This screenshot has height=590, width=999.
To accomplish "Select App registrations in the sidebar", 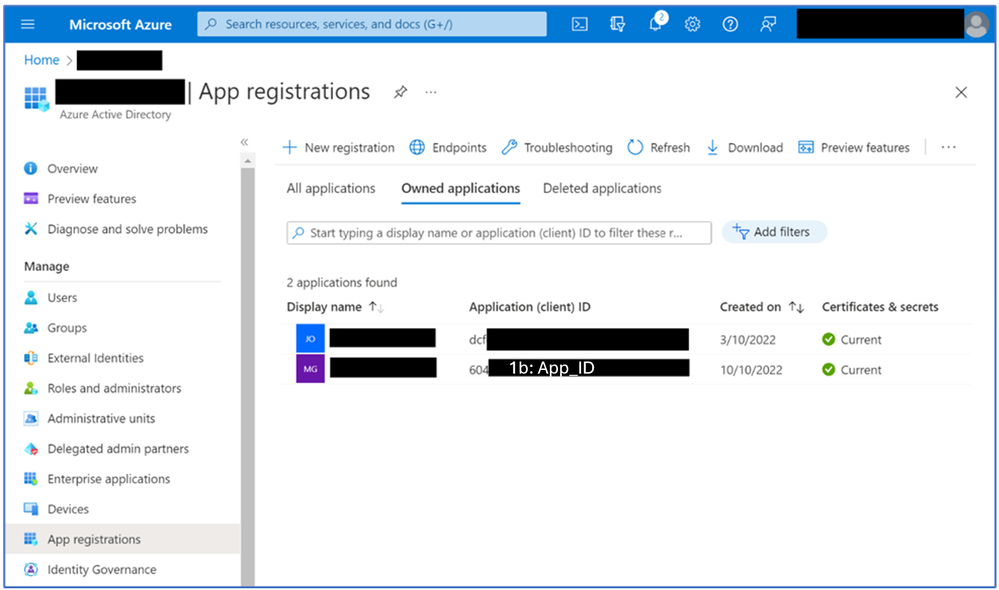I will (x=123, y=539).
